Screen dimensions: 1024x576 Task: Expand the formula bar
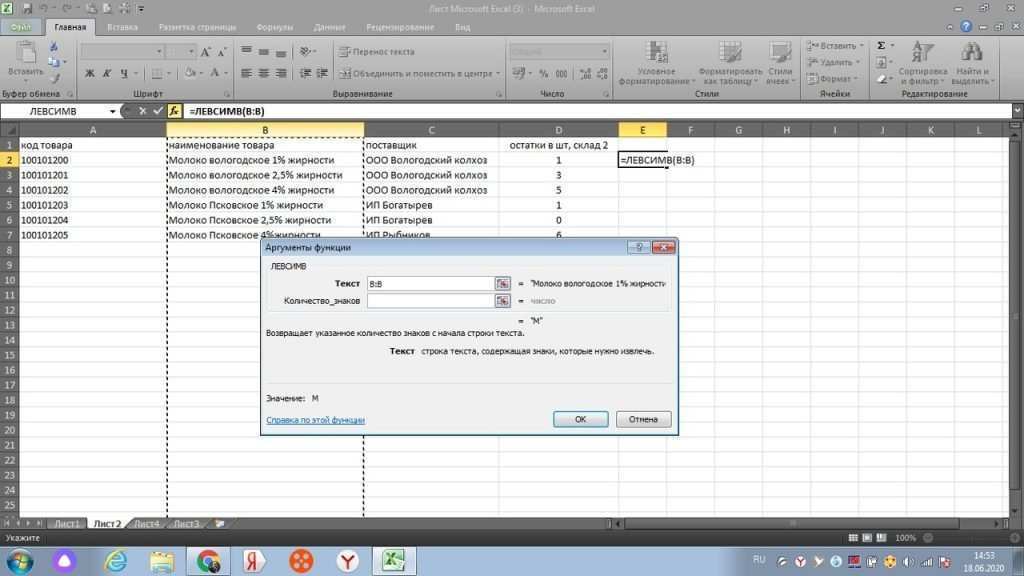point(1014,111)
